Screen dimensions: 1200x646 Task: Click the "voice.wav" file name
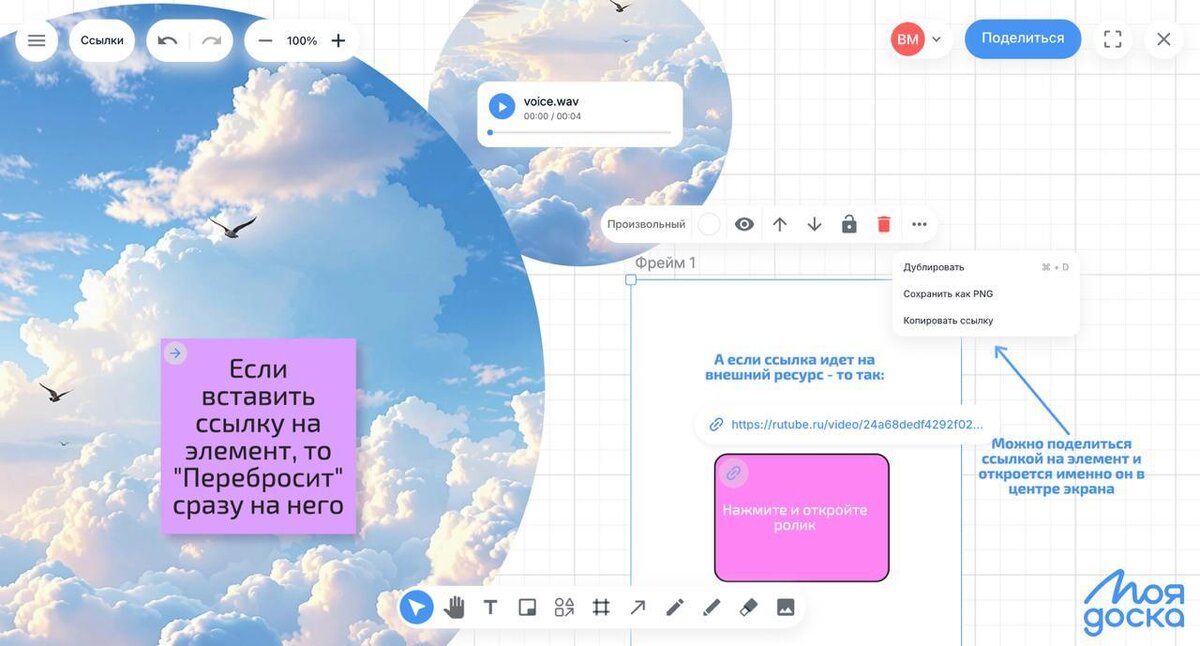pos(551,101)
